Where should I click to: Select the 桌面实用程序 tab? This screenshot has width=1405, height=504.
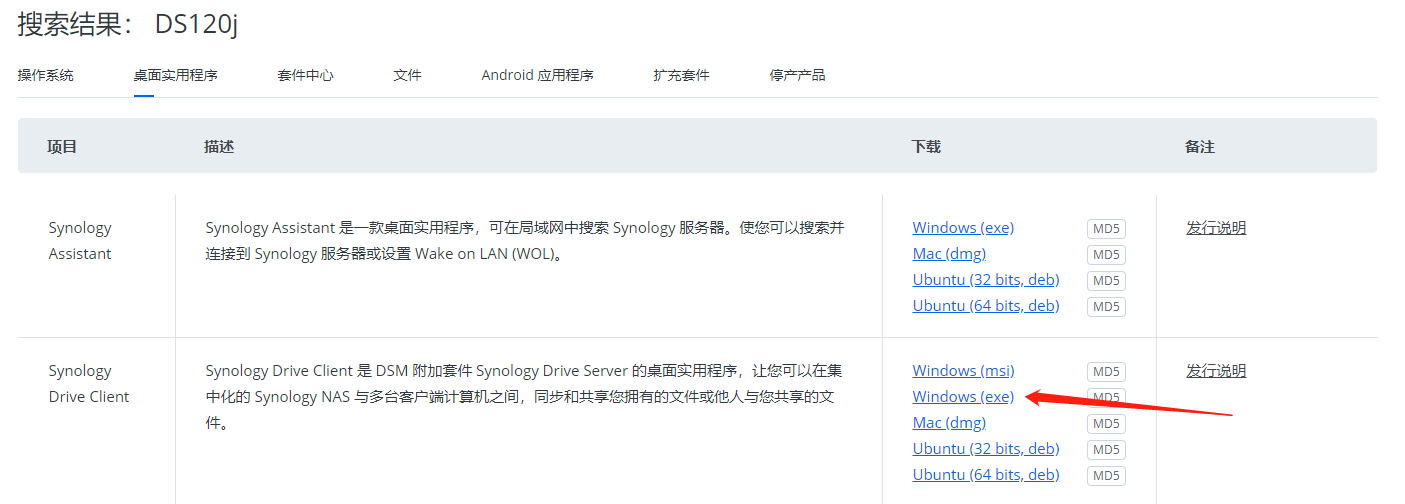pyautogui.click(x=176, y=75)
